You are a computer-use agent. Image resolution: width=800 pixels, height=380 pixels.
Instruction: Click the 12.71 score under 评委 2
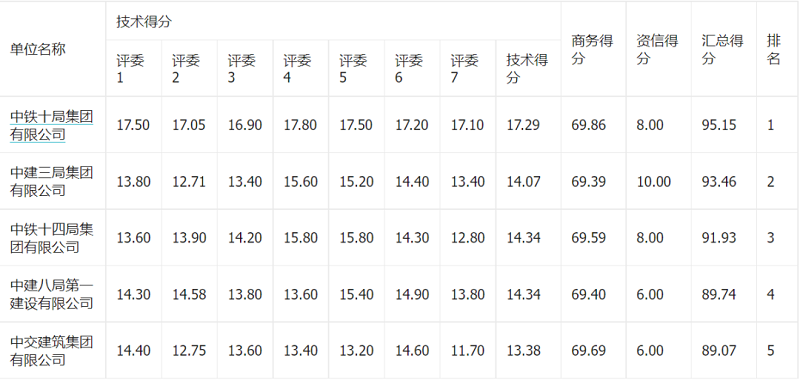189,182
